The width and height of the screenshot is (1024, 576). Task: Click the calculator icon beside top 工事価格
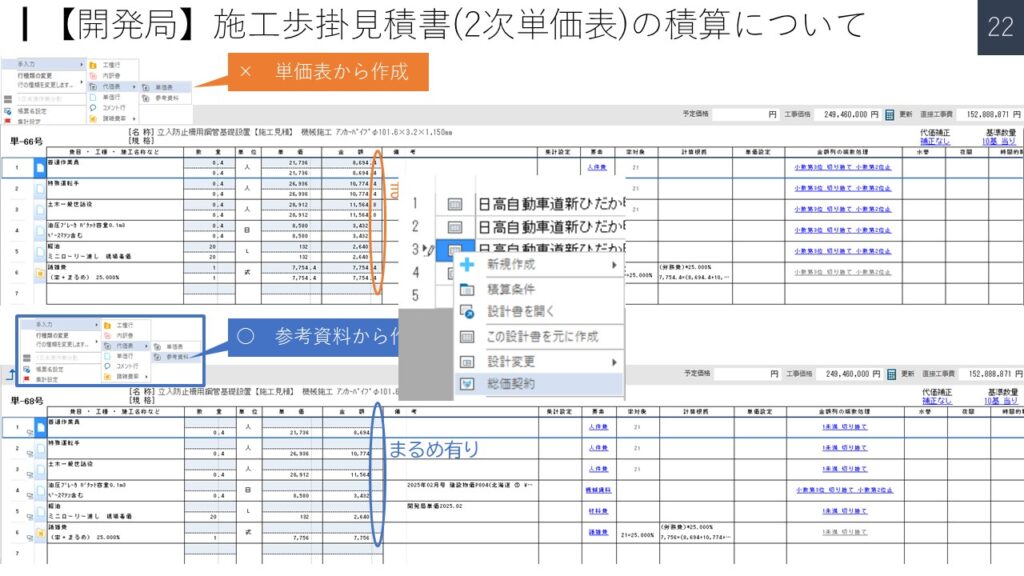pos(889,115)
